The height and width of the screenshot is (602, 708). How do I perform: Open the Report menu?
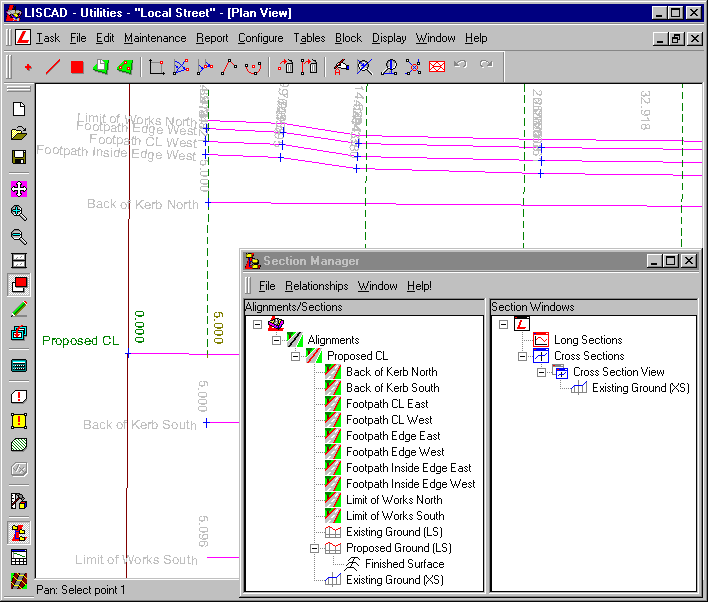(x=212, y=38)
